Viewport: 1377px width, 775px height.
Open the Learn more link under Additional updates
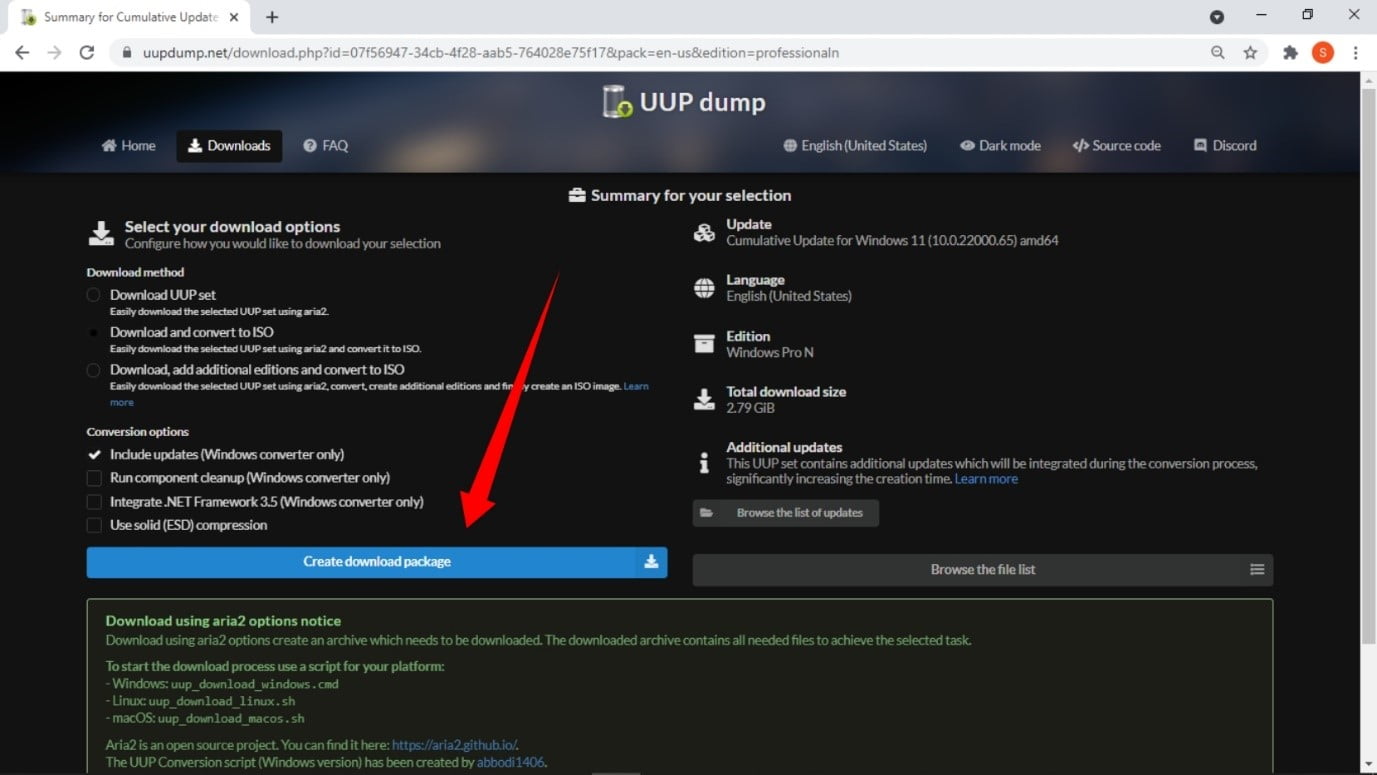click(986, 479)
